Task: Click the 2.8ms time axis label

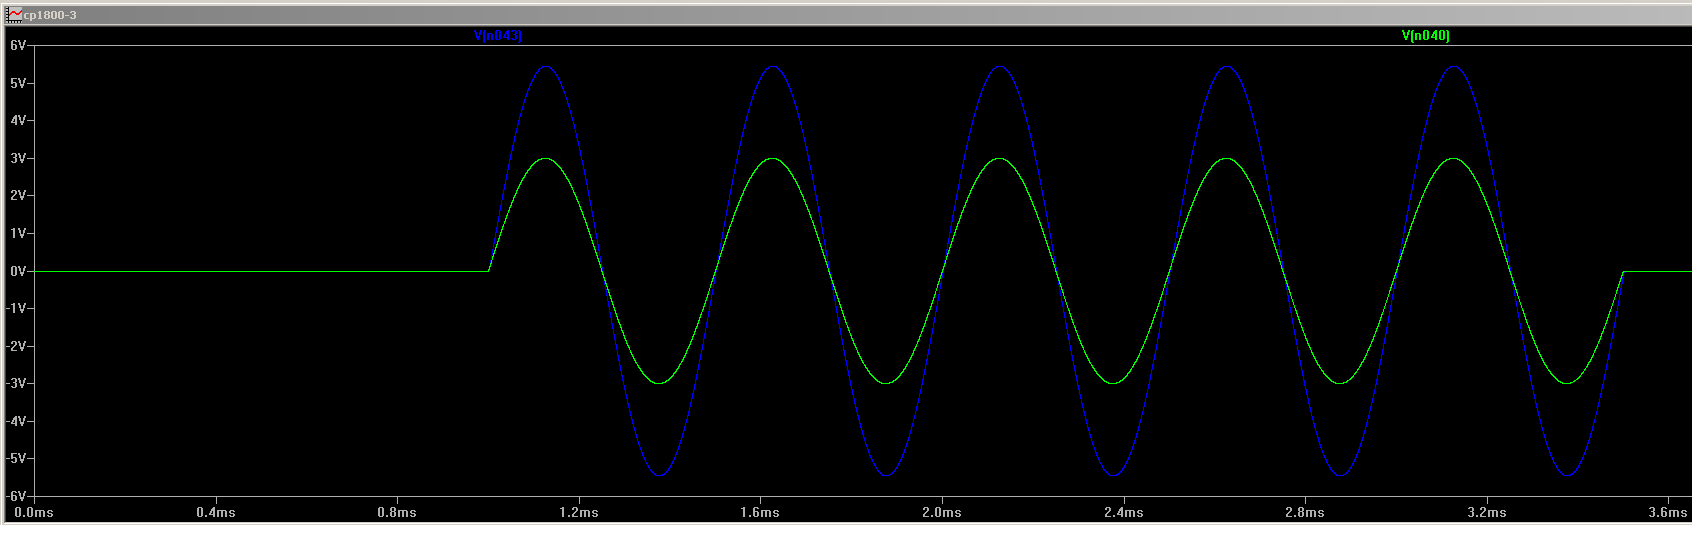Action: pos(1305,512)
